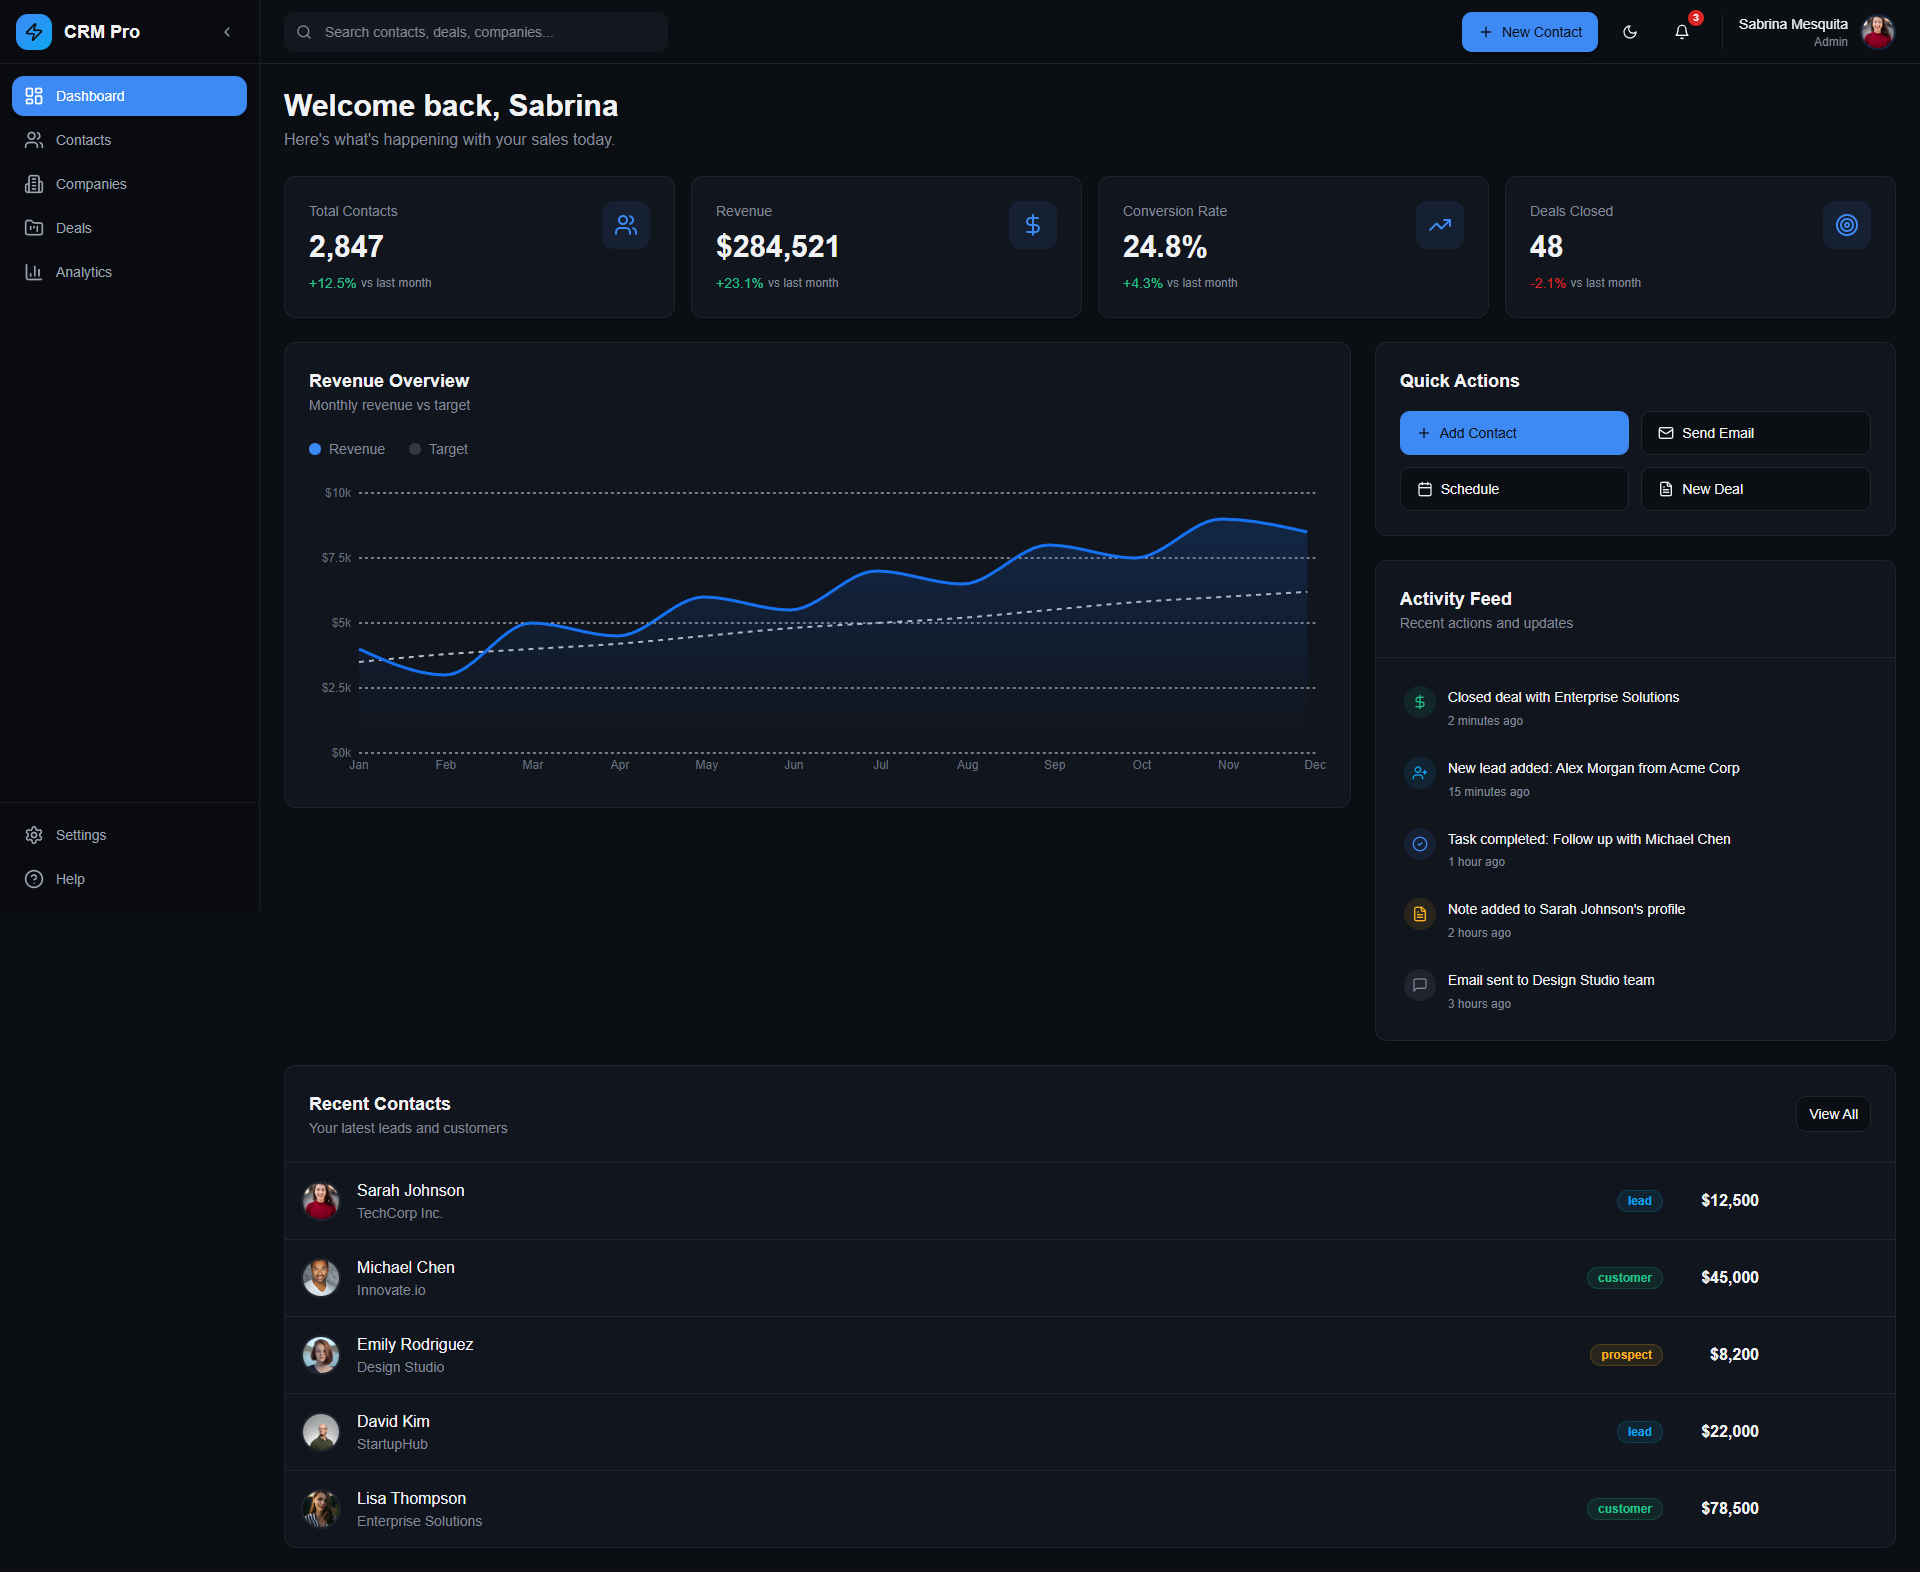This screenshot has height=1572, width=1920.
Task: Click the Settings gear icon
Action: 33,835
